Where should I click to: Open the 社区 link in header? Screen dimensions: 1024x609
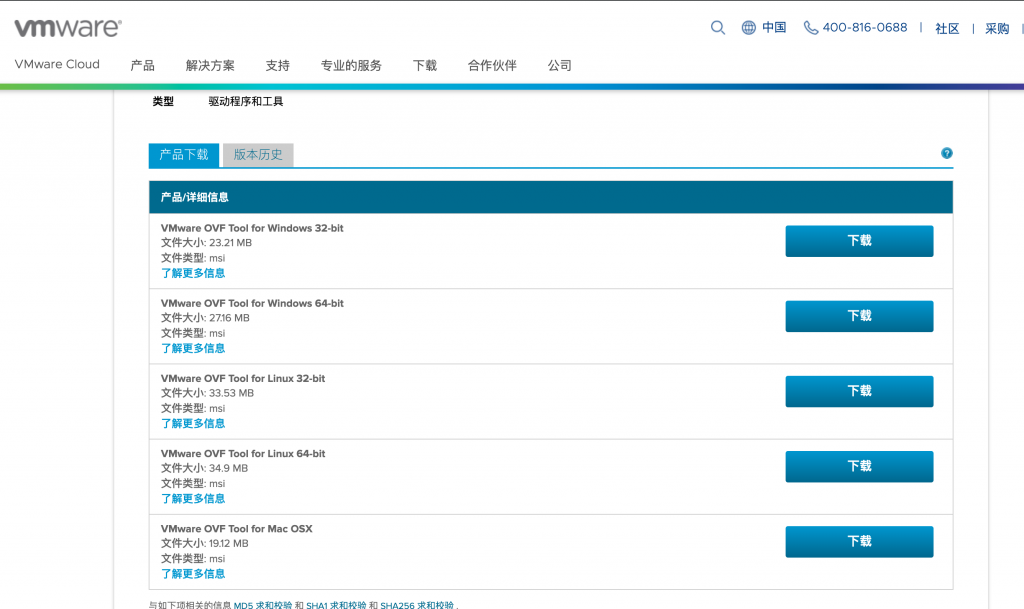[947, 29]
